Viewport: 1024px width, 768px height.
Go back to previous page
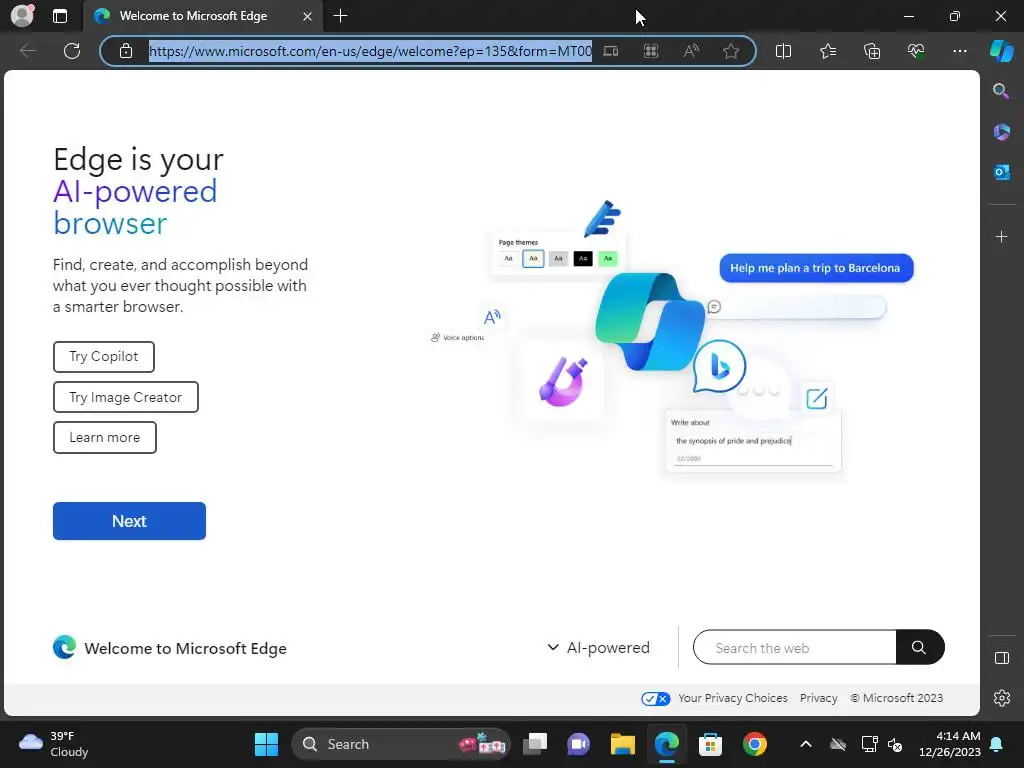pos(28,51)
